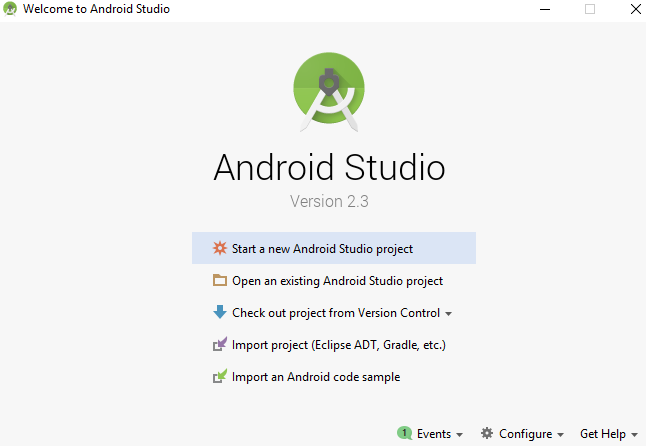
Task: Choose Import an Android code sample
Action: pyautogui.click(x=334, y=376)
